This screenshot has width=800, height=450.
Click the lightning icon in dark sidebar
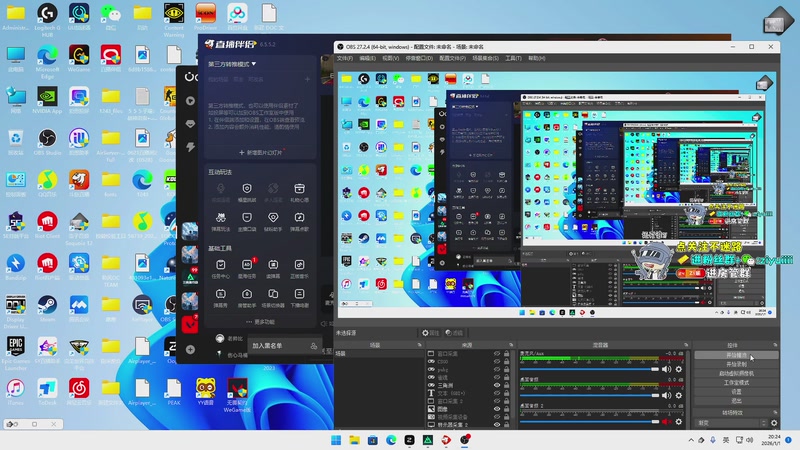tap(190, 147)
